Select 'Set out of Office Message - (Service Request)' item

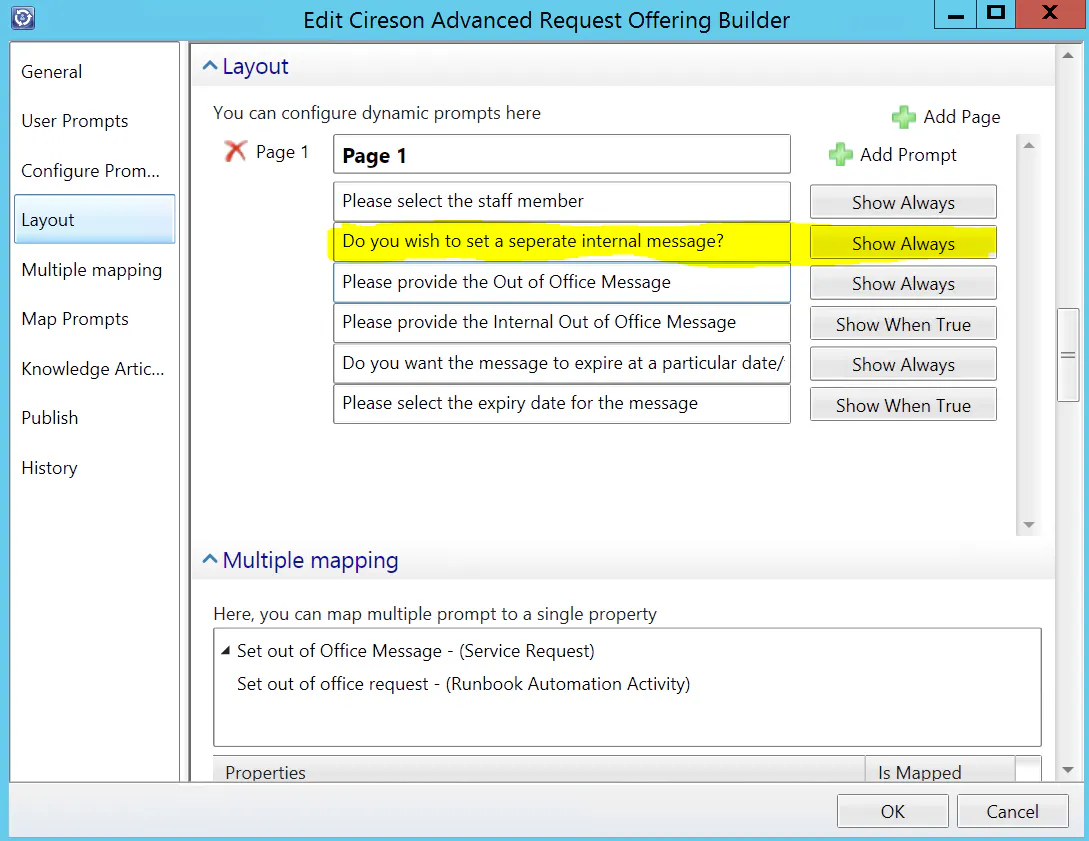(x=415, y=651)
